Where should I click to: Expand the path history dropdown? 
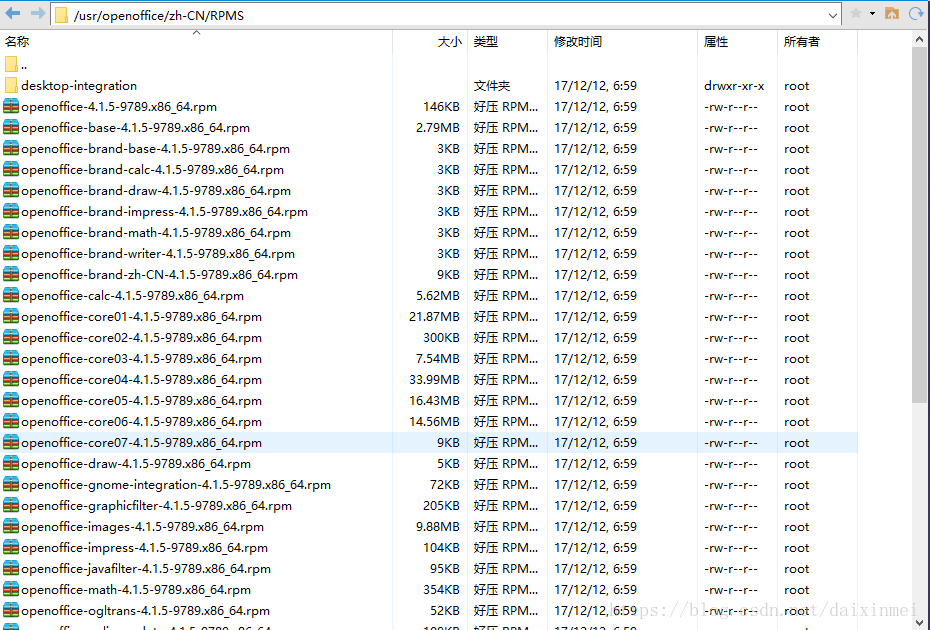[x=833, y=15]
